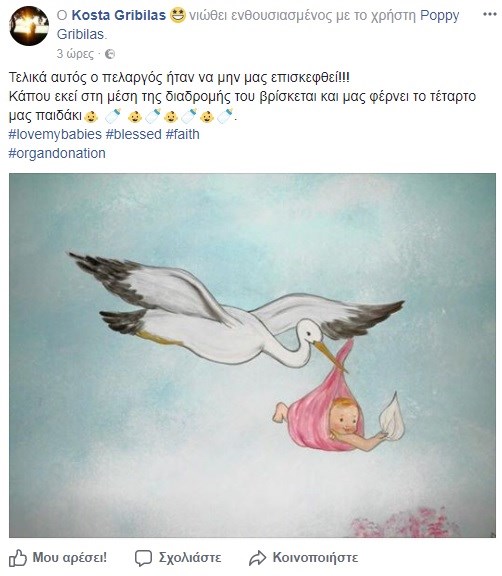Screen dimensions: 502x576
Task: Click the first baby face emoji
Action: tap(91, 116)
